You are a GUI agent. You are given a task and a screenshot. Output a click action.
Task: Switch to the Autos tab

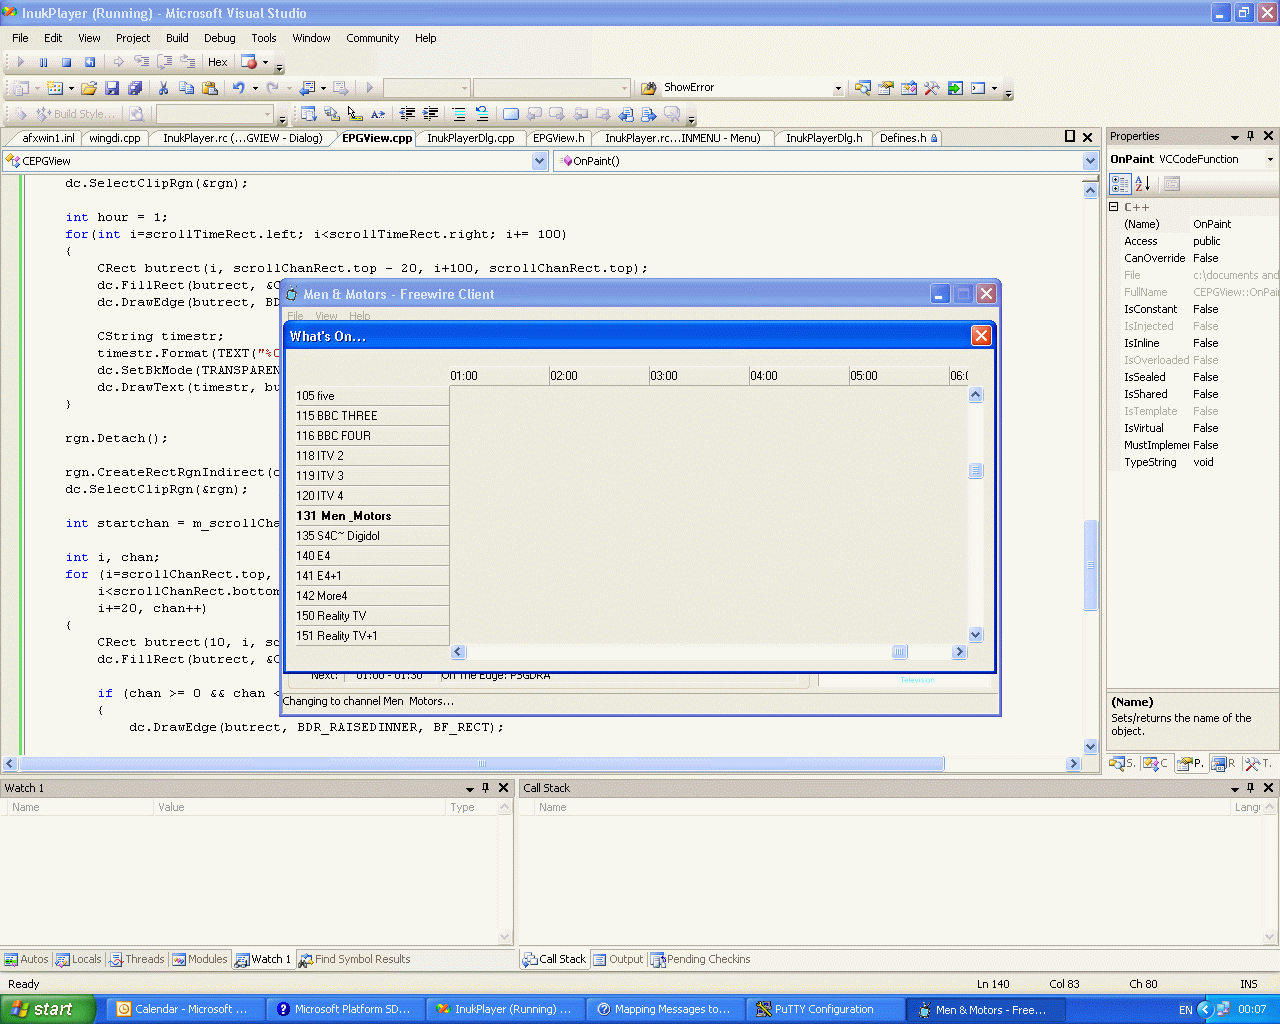[26, 959]
